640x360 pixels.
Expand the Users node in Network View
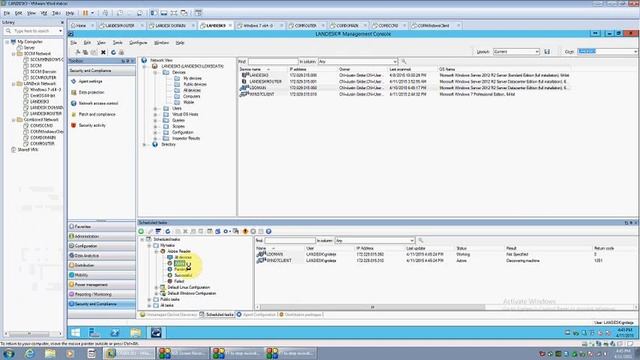tap(156, 109)
